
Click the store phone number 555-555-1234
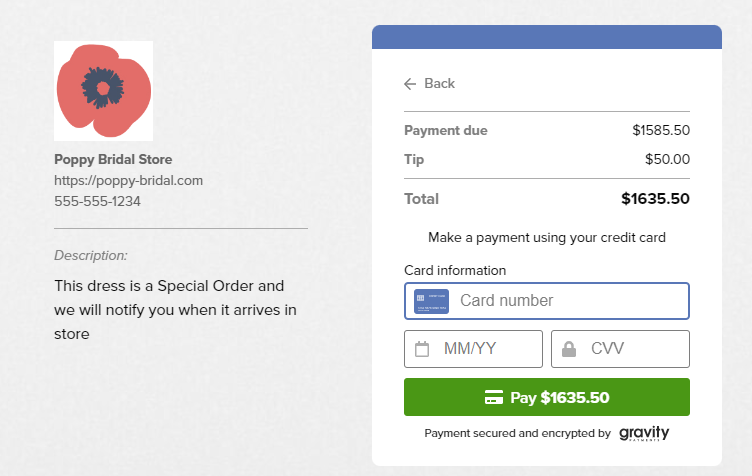point(97,201)
